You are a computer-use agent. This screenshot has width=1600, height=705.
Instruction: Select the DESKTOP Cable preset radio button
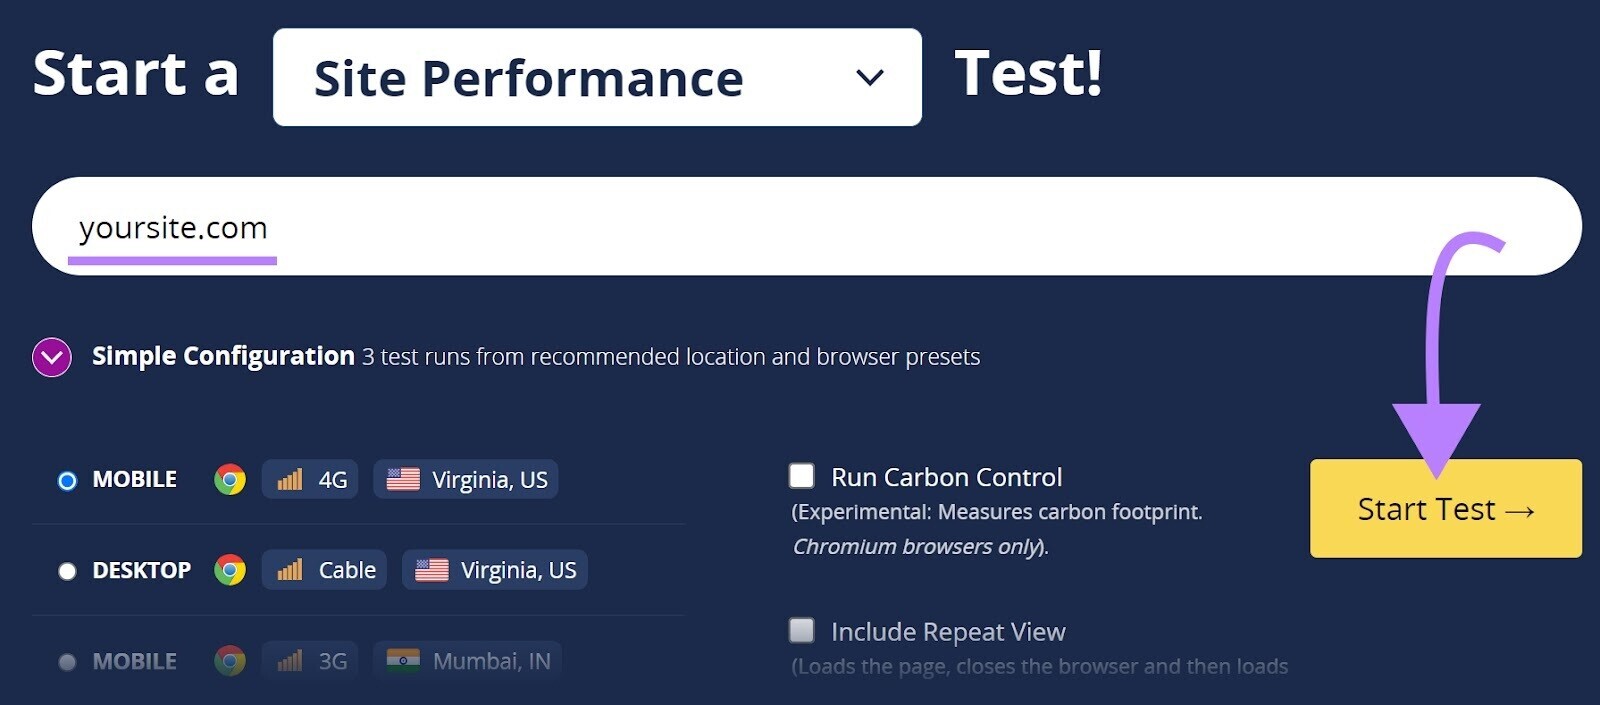[x=67, y=571]
